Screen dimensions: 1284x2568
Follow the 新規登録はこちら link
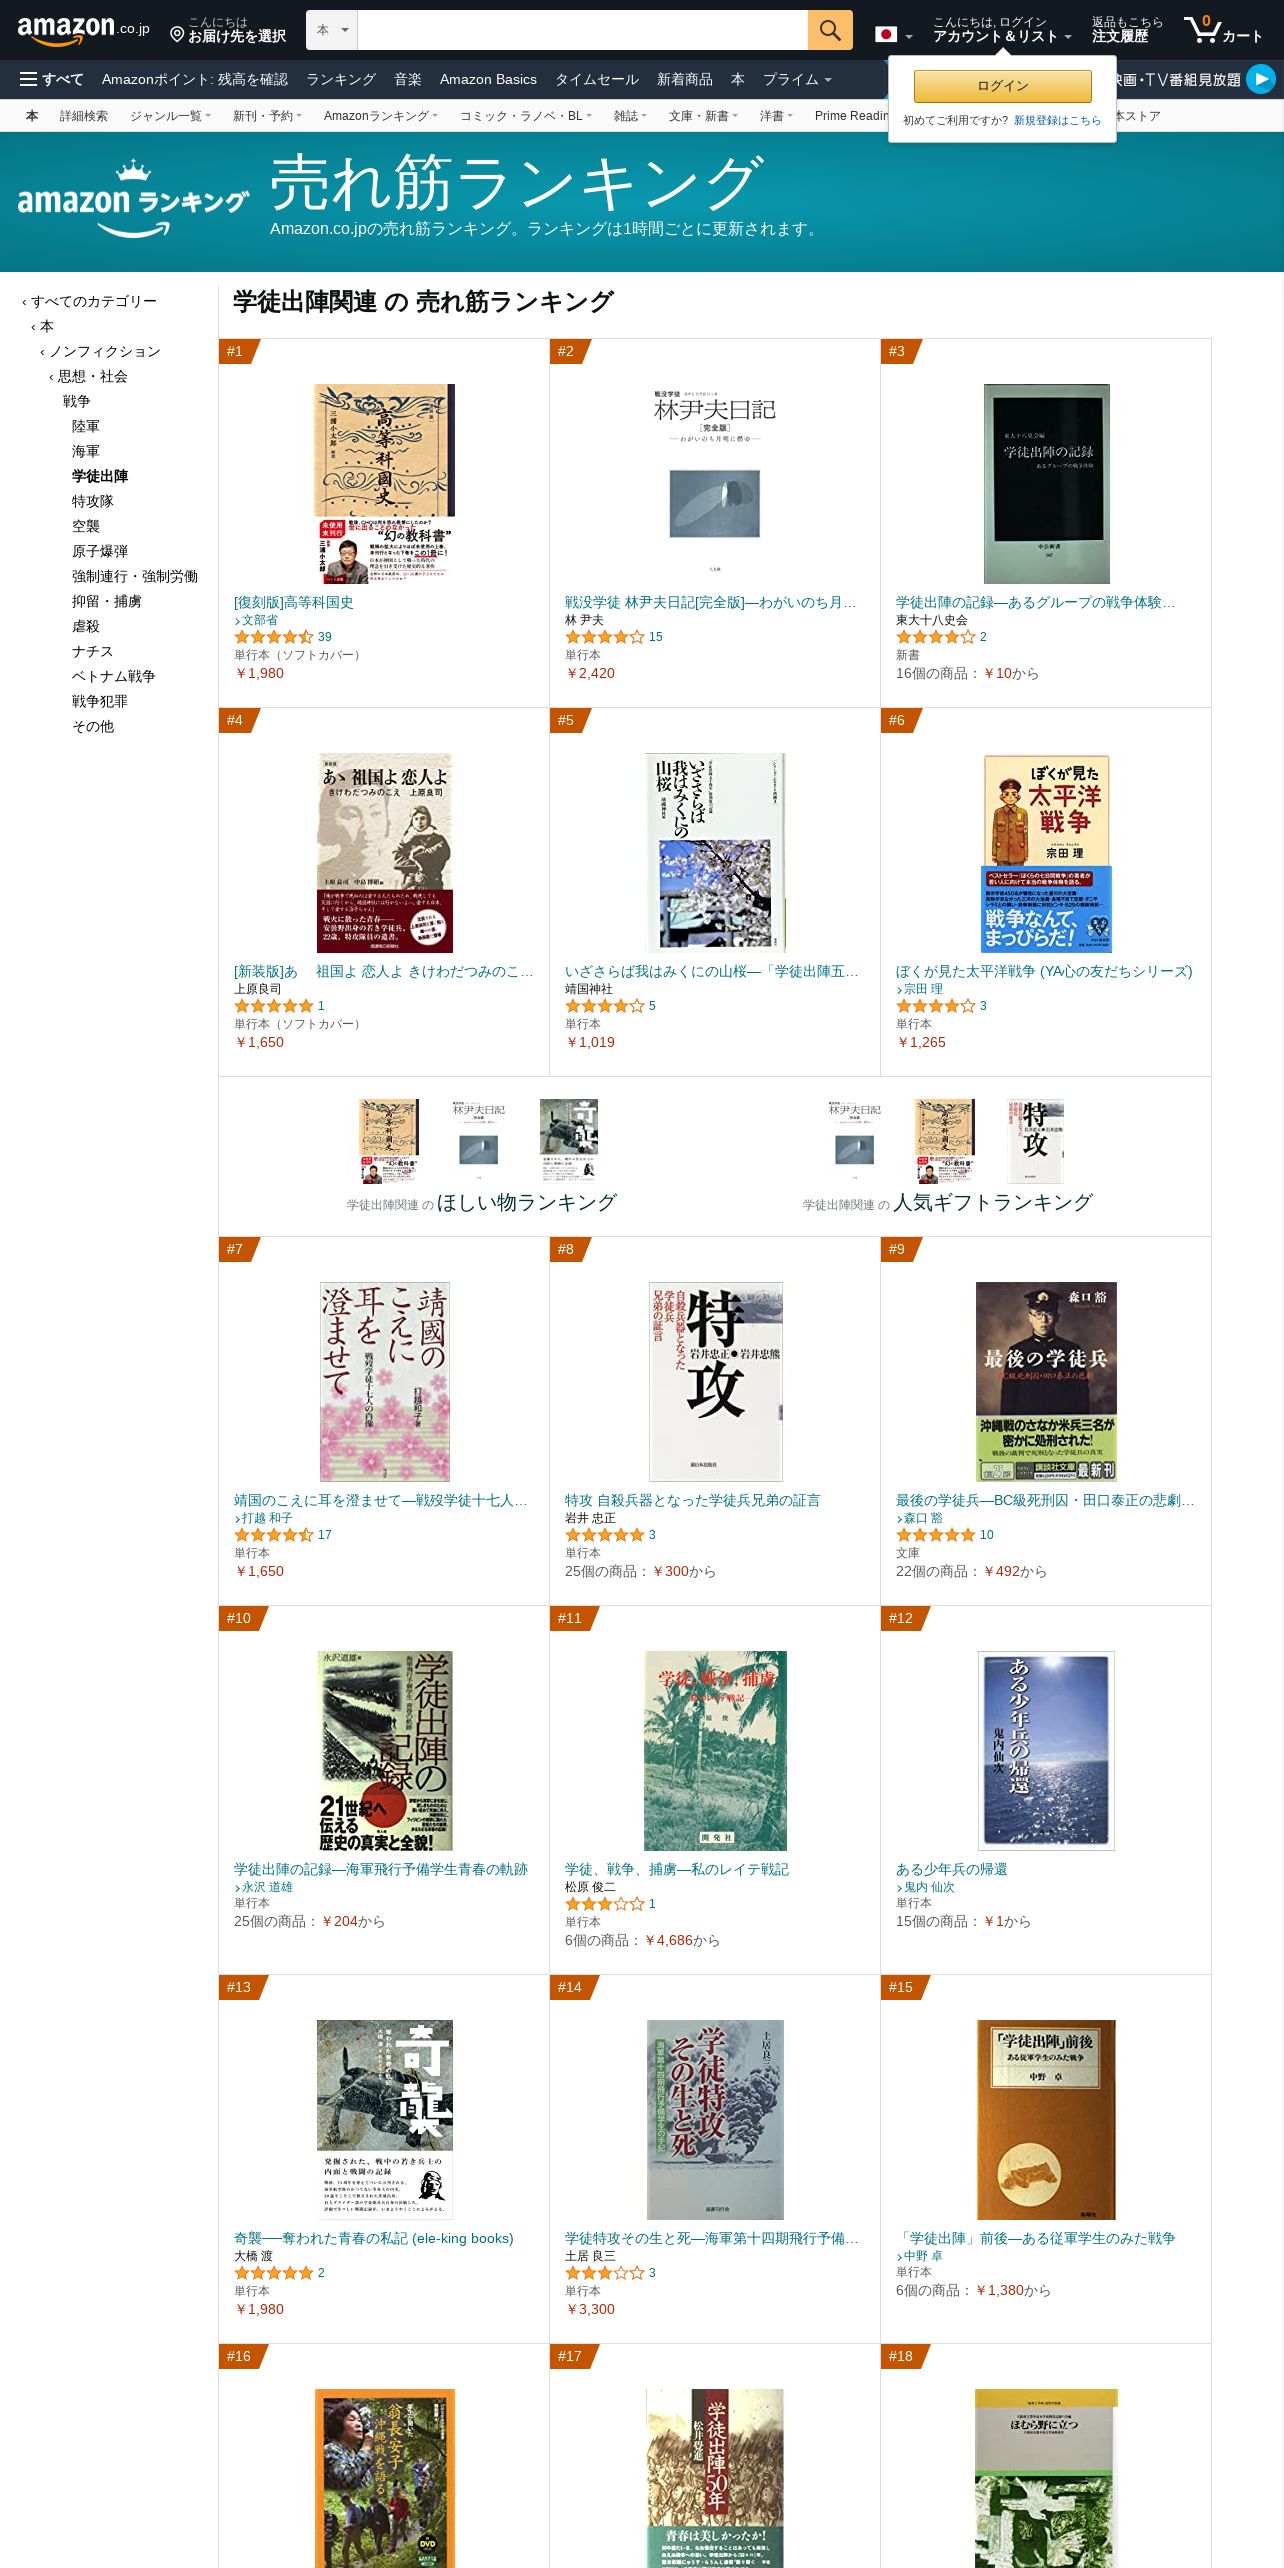pyautogui.click(x=1057, y=120)
